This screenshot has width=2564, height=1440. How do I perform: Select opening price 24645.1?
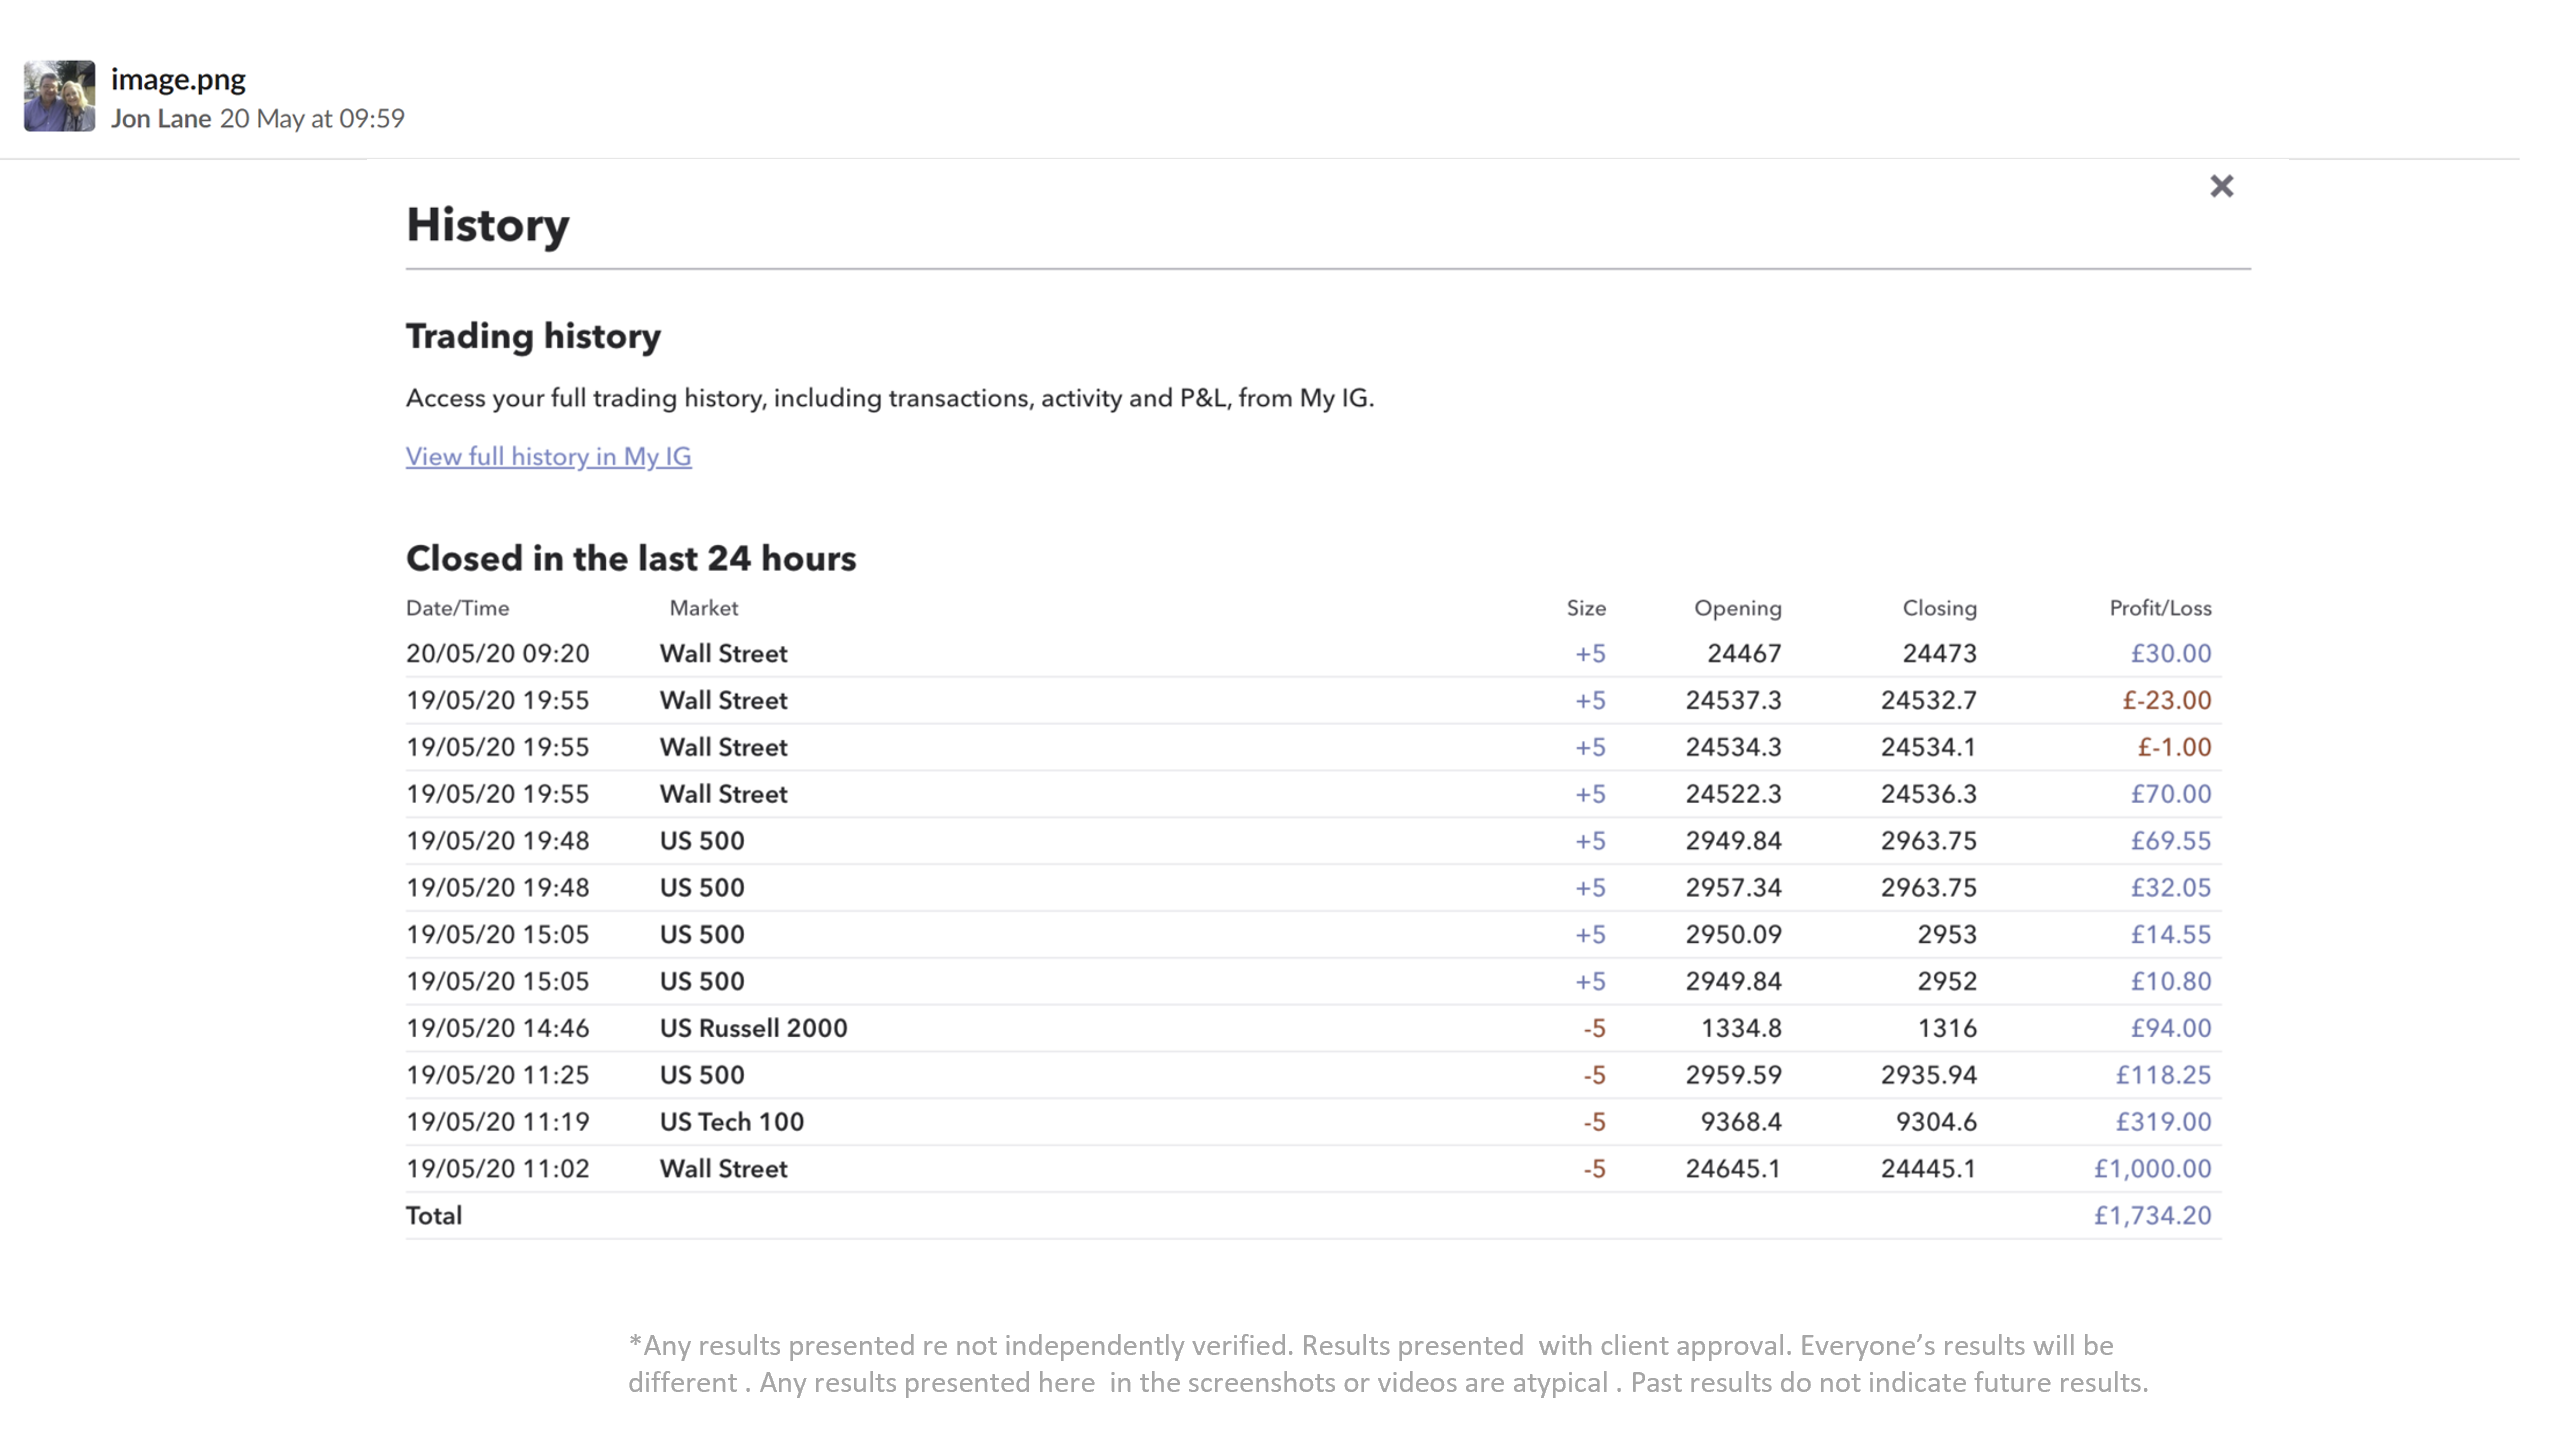coord(1733,1169)
